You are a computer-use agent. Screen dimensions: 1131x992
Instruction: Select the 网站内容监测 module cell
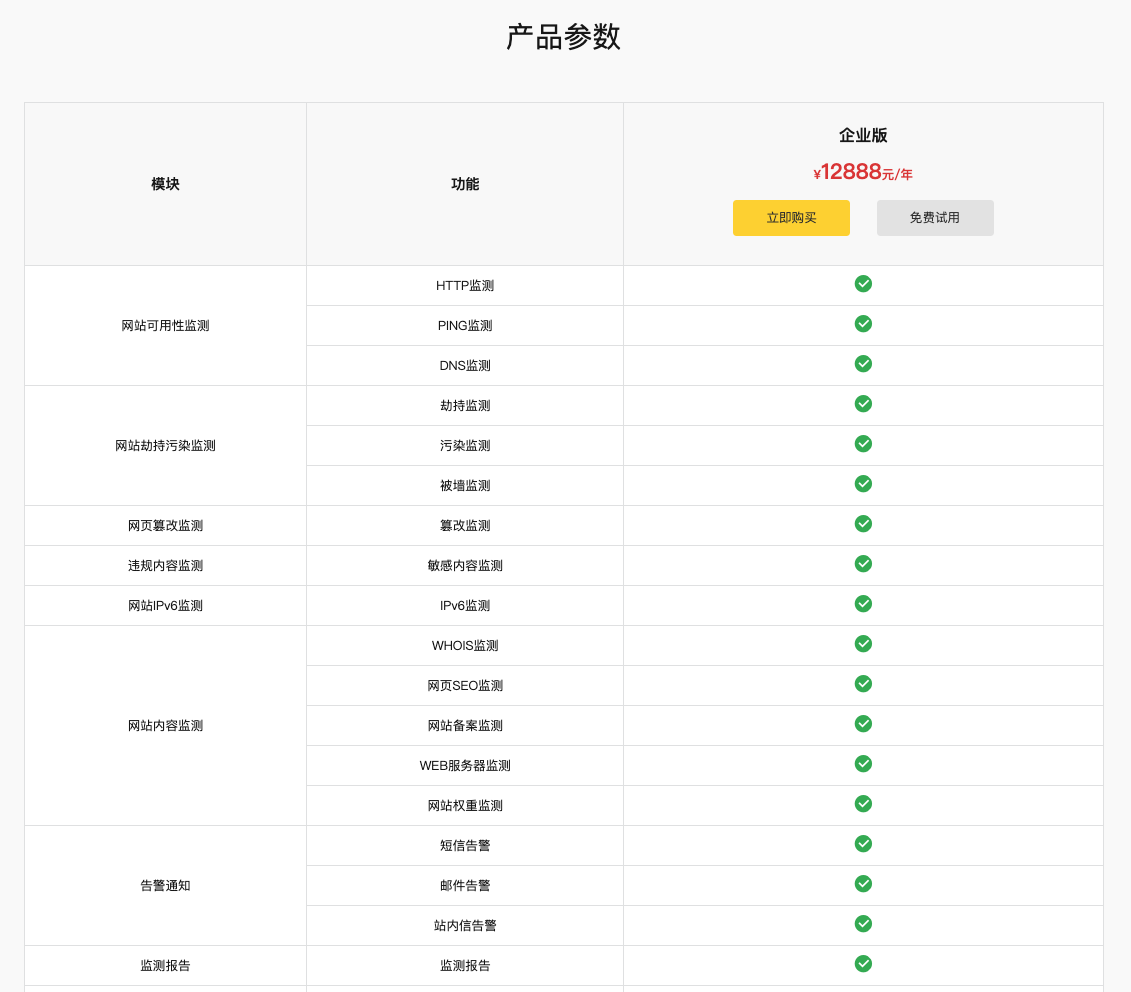point(165,726)
